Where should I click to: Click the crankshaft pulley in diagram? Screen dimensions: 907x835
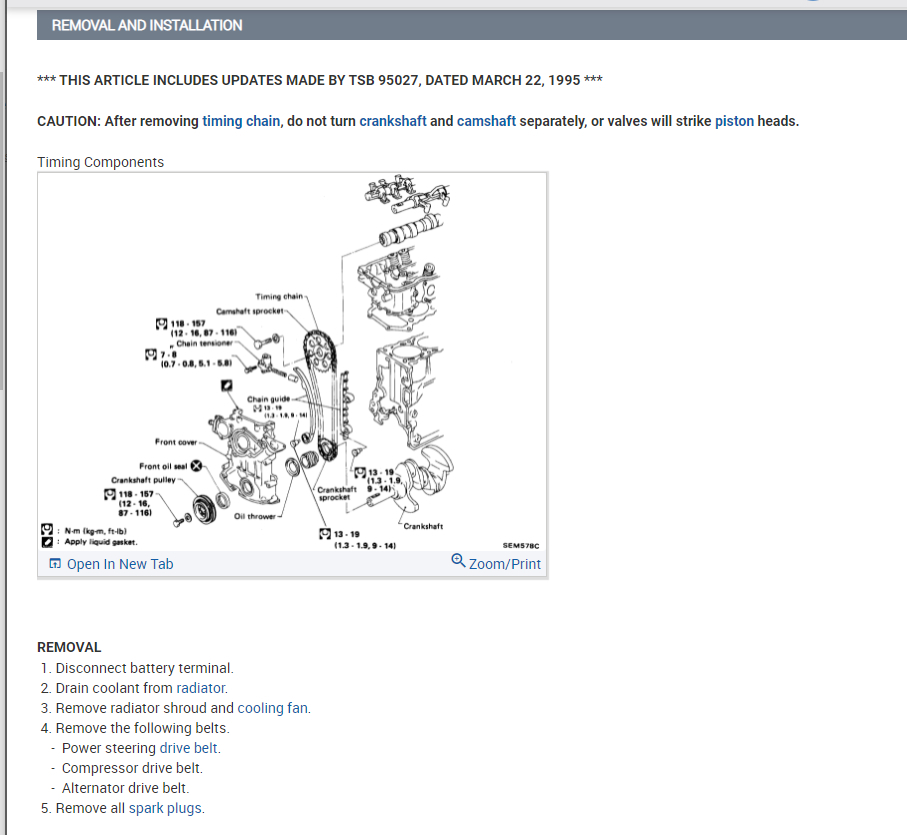(204, 510)
